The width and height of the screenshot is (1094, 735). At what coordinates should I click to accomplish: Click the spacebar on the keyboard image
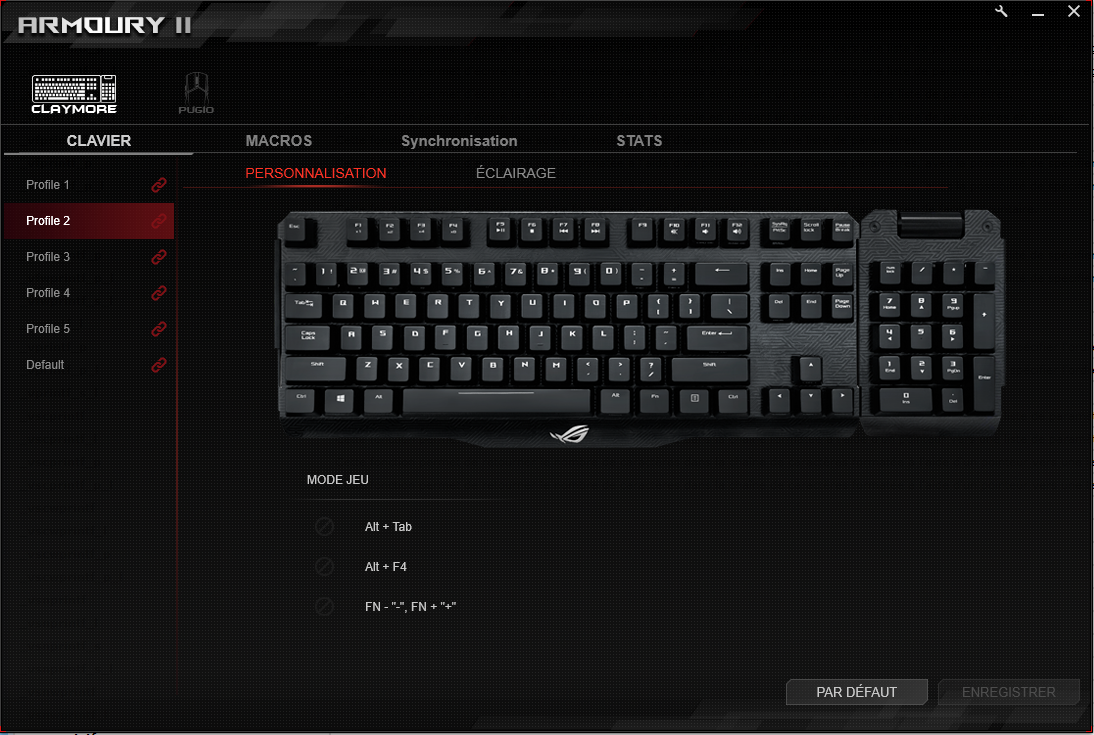[496, 401]
